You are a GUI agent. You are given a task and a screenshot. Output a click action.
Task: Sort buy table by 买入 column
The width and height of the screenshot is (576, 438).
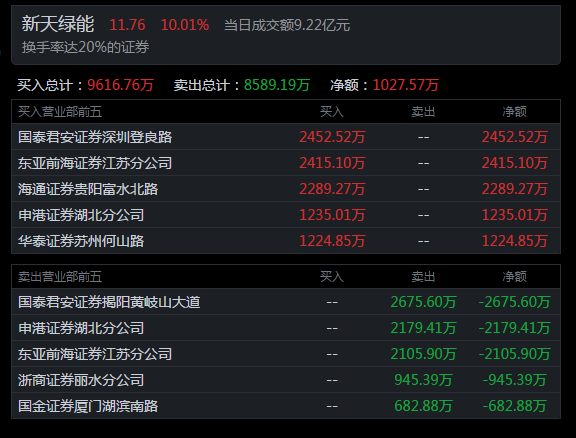(x=332, y=111)
